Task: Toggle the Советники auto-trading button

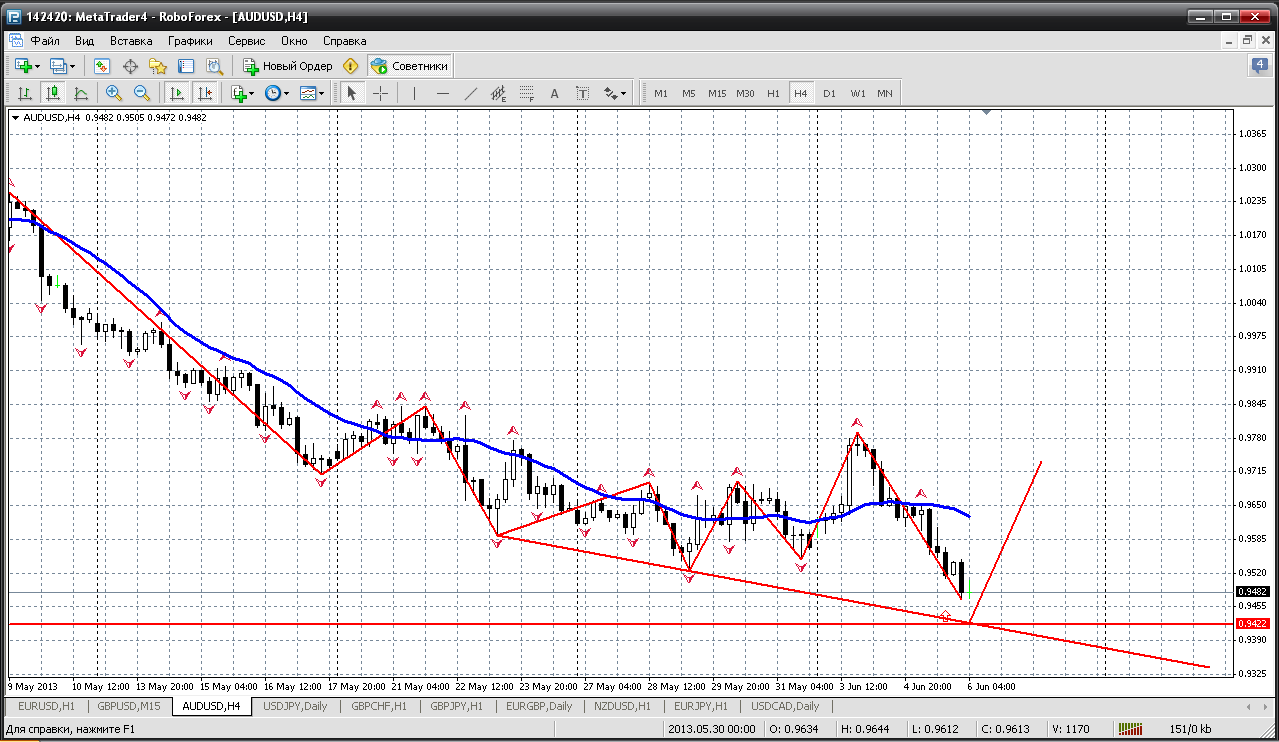Action: 410,66
